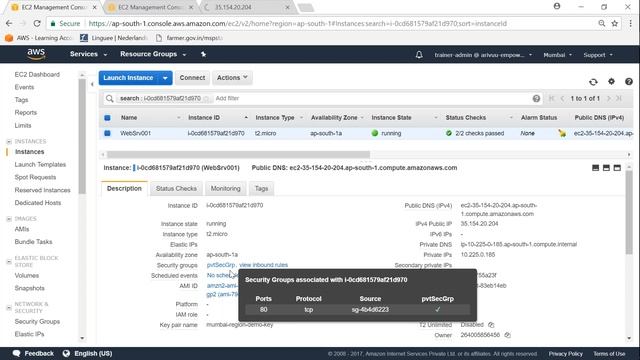Open Launch Instance dropdown arrow
Viewport: 640px width, 360px height.
pos(165,78)
